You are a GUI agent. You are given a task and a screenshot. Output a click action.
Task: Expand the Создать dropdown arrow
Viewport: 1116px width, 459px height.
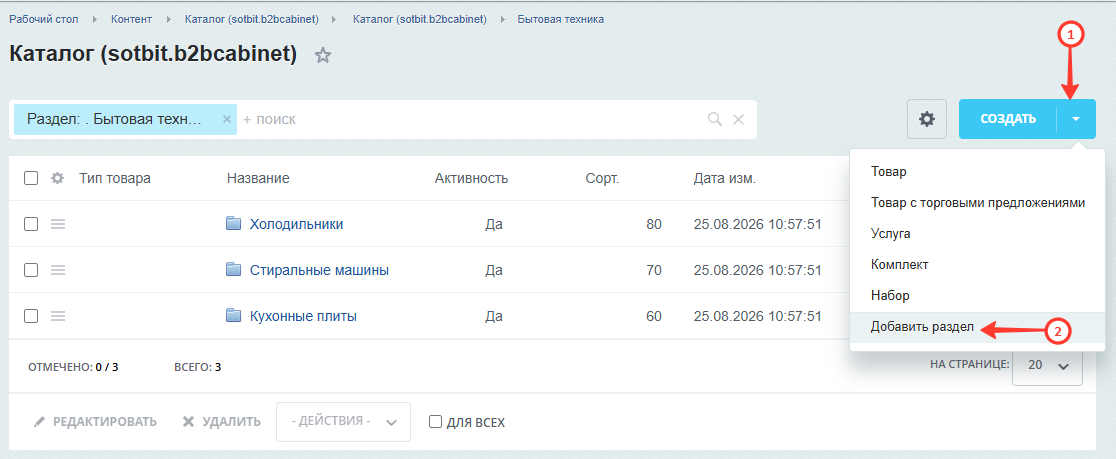tap(1076, 119)
